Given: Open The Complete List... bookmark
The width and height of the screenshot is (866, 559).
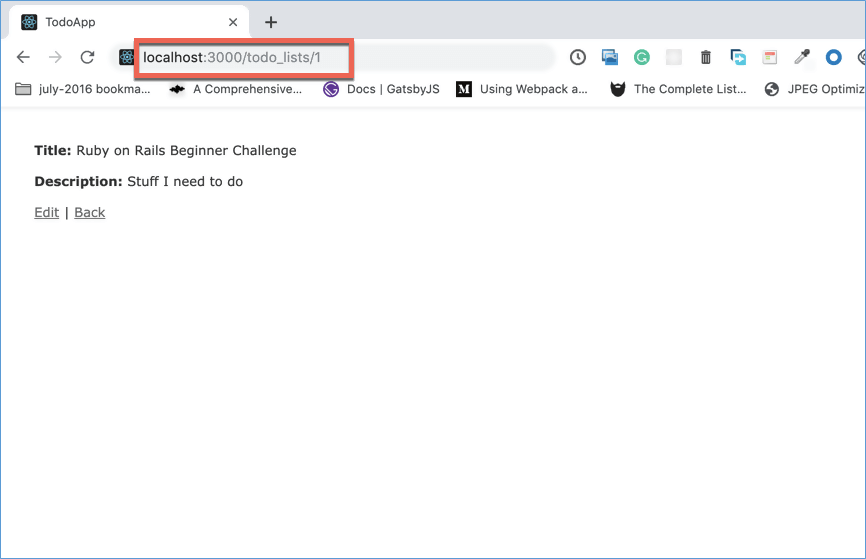Looking at the screenshot, I should pos(678,89).
